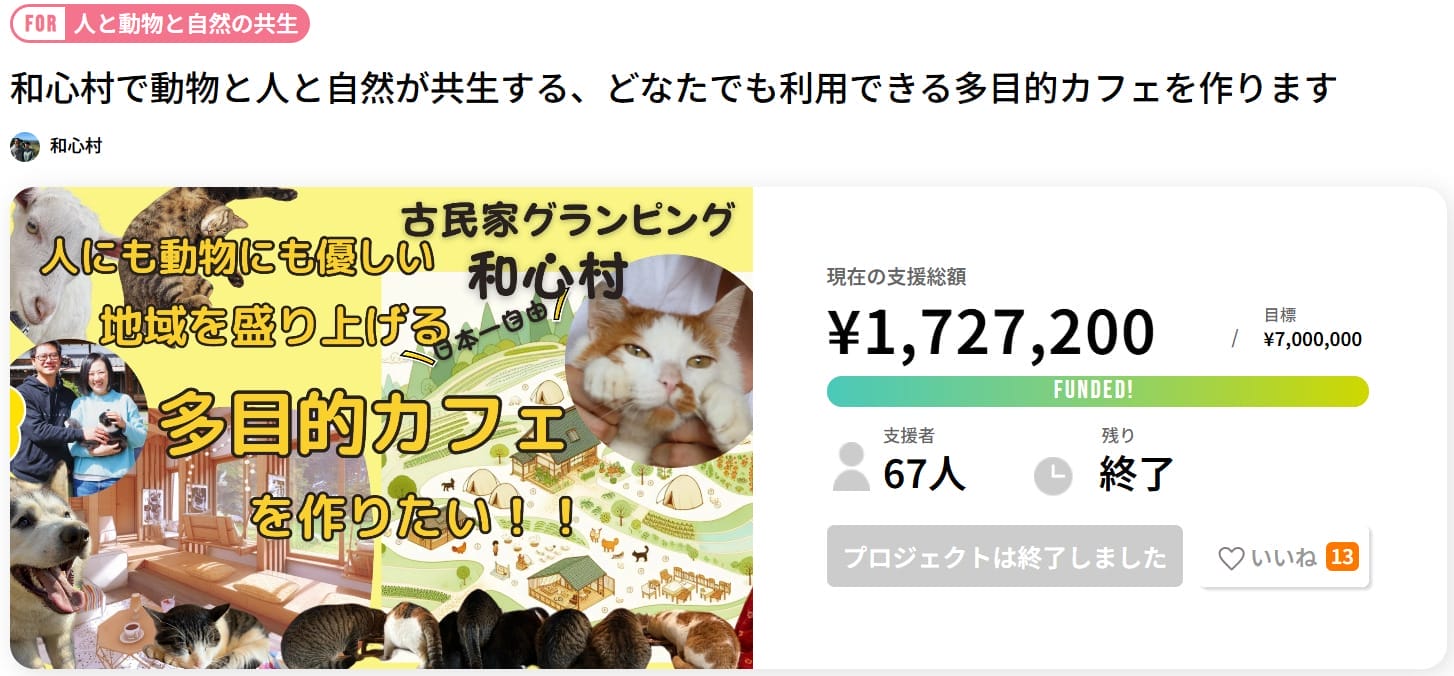Click the 和心村 owner avatar icon
This screenshot has width=1454, height=676.
tap(25, 147)
